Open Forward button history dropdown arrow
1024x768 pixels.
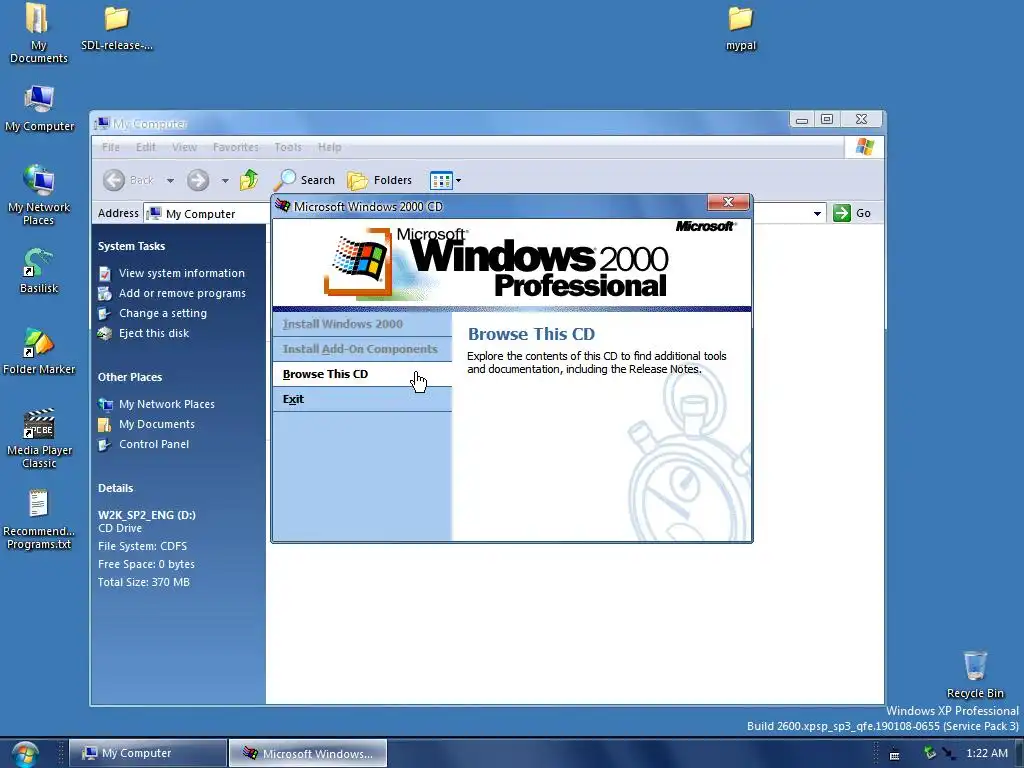tap(225, 180)
